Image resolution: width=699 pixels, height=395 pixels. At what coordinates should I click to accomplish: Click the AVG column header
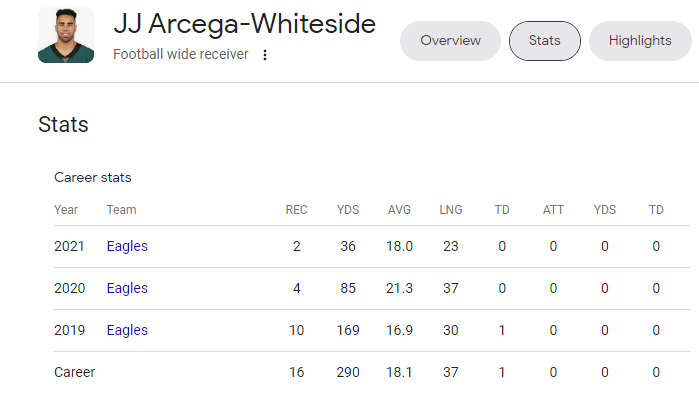point(399,210)
